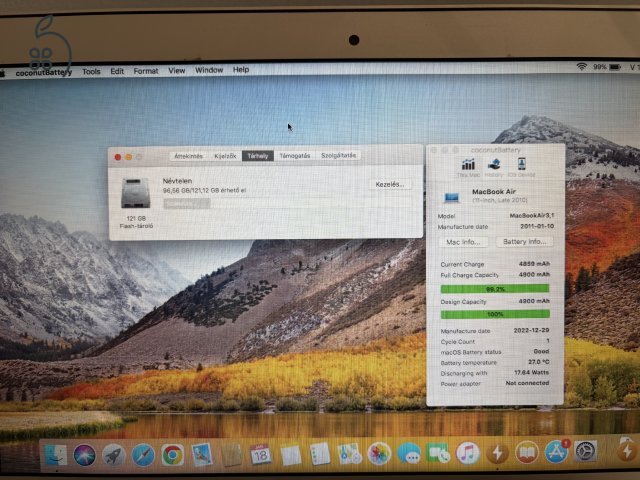Click the 99% battery indicator in menu bar
This screenshot has height=480, width=640.
coord(607,67)
